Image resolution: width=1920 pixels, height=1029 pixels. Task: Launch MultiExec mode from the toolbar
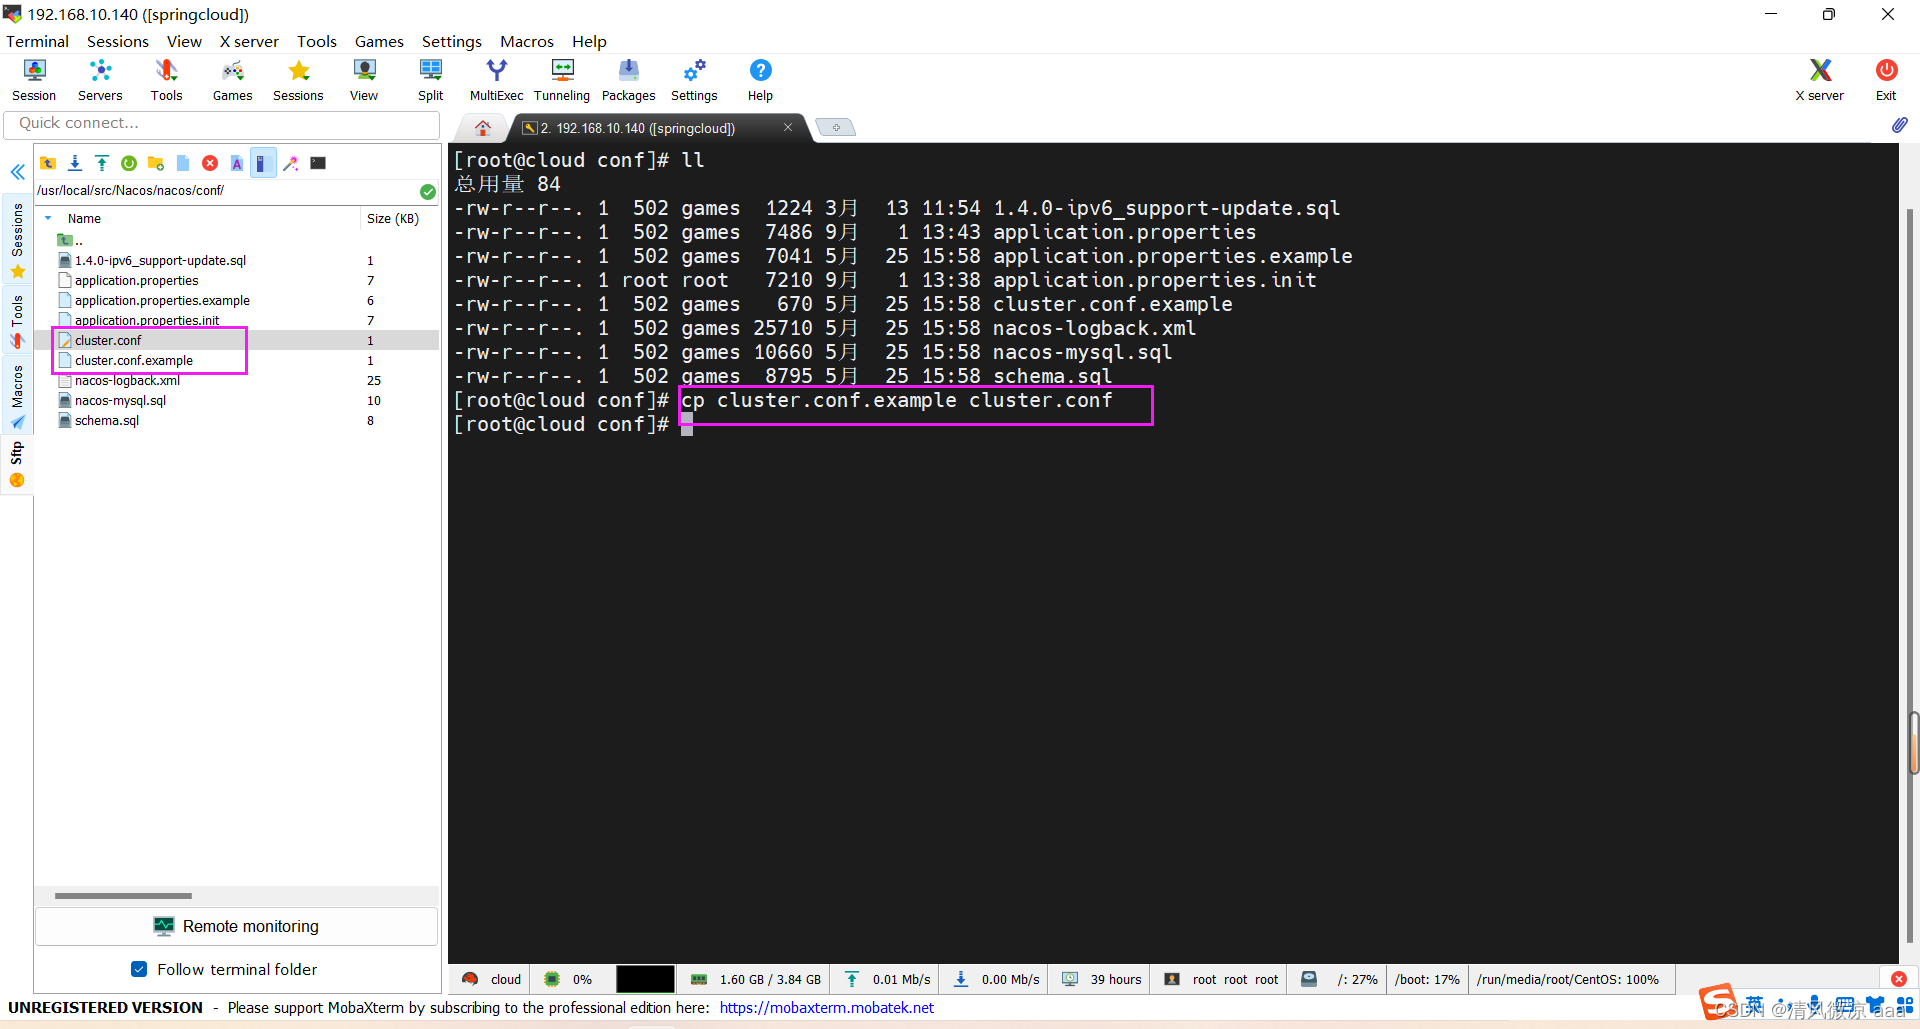pyautogui.click(x=496, y=80)
